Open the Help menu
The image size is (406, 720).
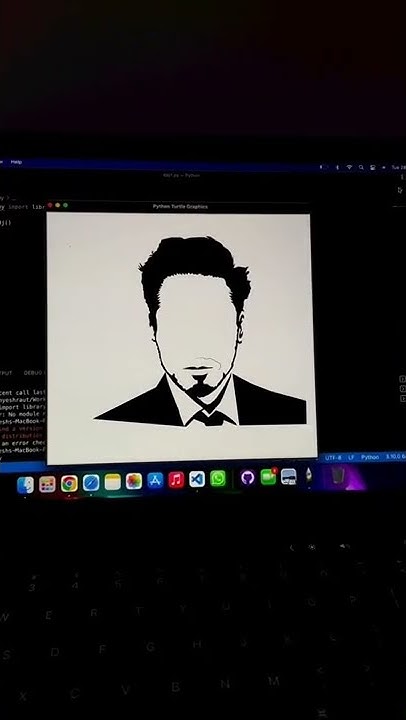[16, 162]
